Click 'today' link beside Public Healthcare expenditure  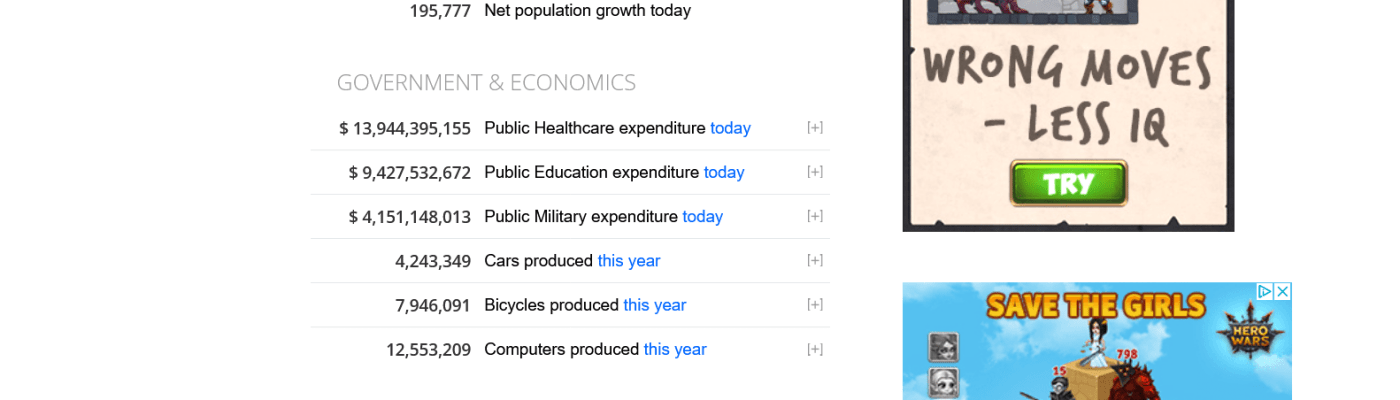click(730, 128)
